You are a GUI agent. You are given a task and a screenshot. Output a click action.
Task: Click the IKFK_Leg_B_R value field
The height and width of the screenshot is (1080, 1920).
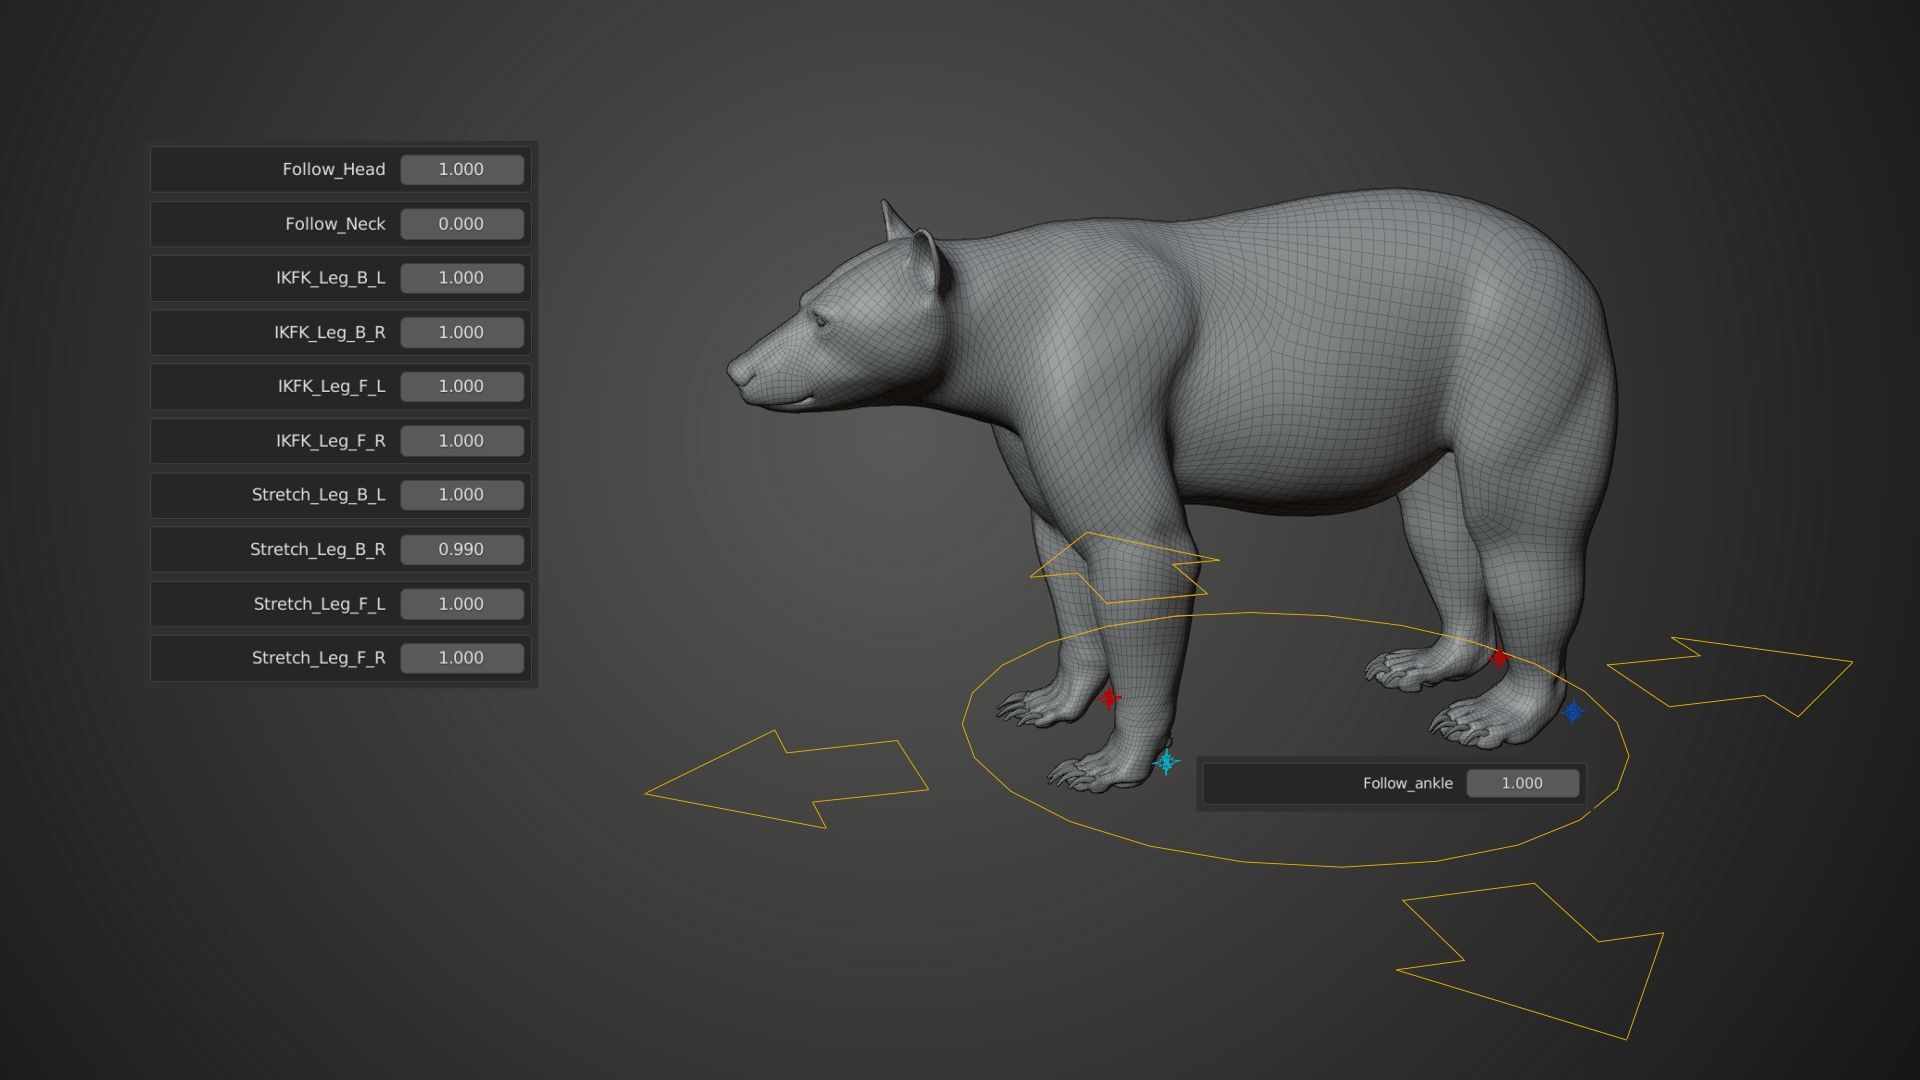pyautogui.click(x=461, y=332)
